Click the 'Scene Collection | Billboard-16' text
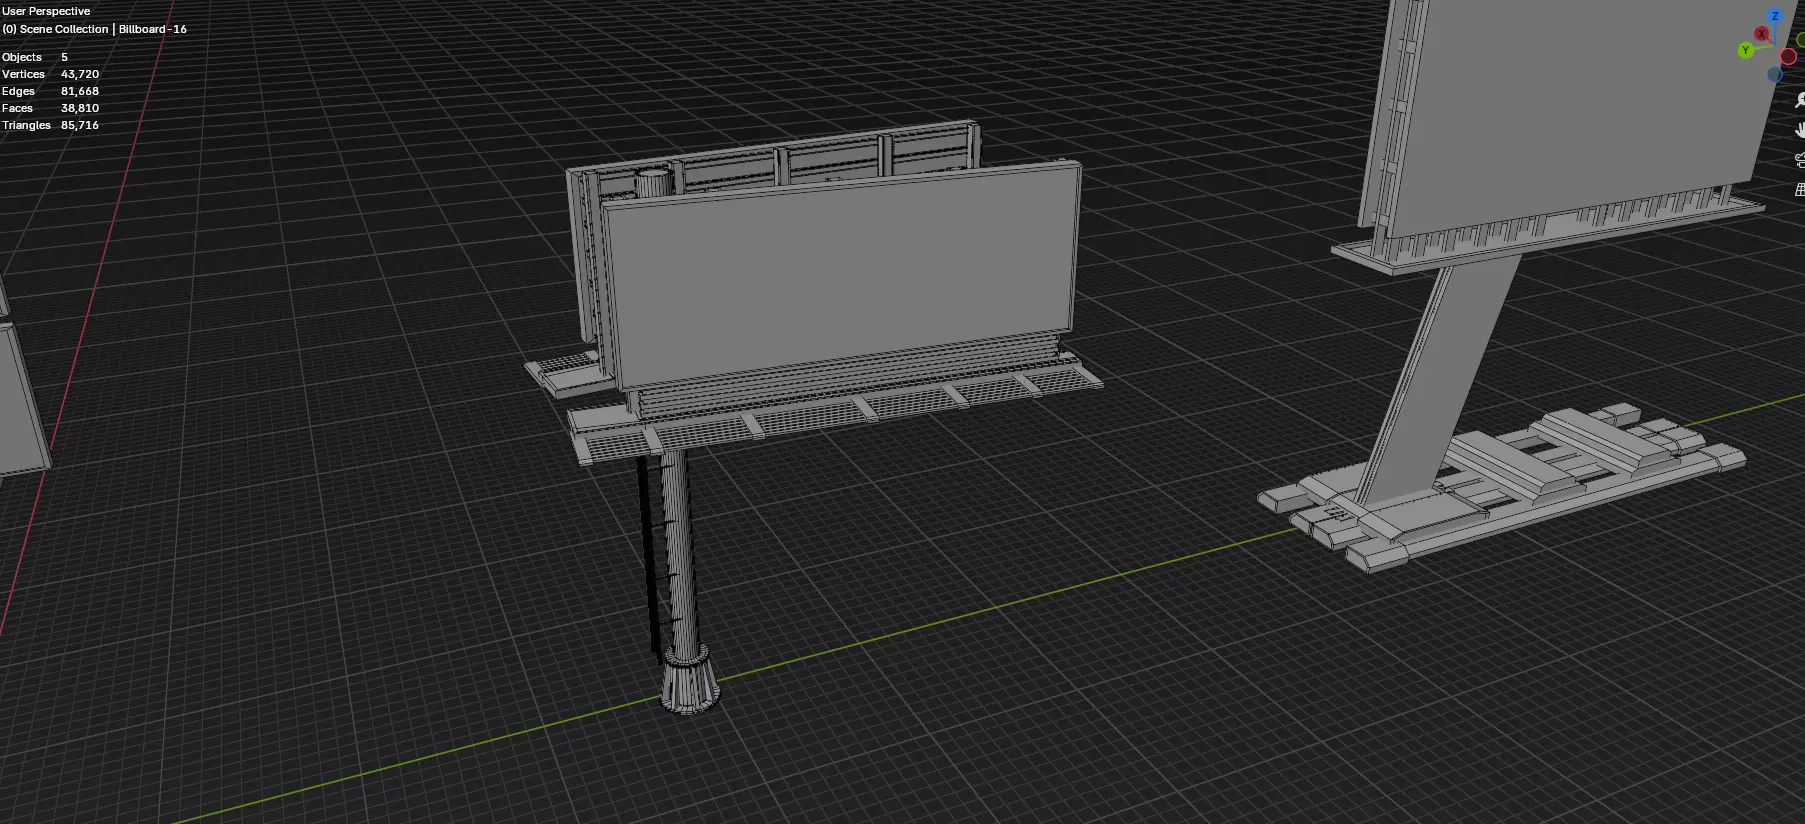The image size is (1805, 824). tap(103, 29)
